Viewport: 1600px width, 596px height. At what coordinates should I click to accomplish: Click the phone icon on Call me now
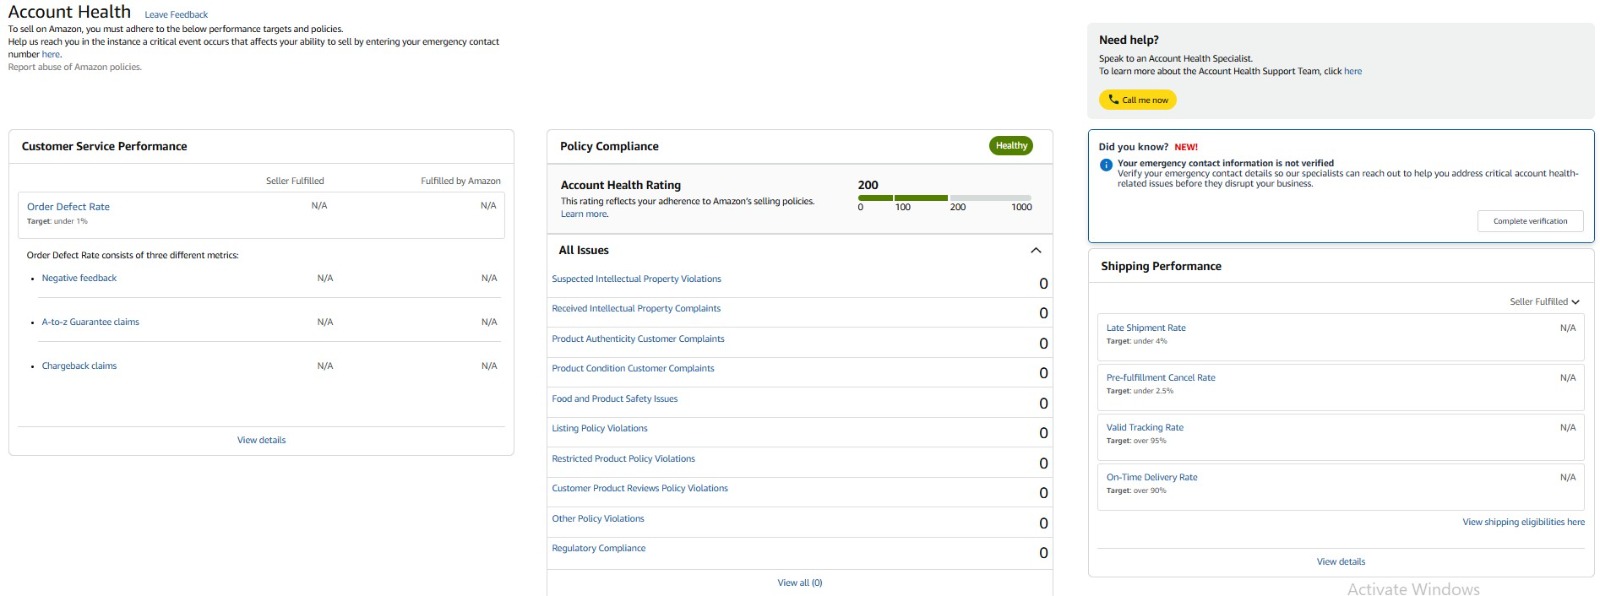(x=1113, y=100)
